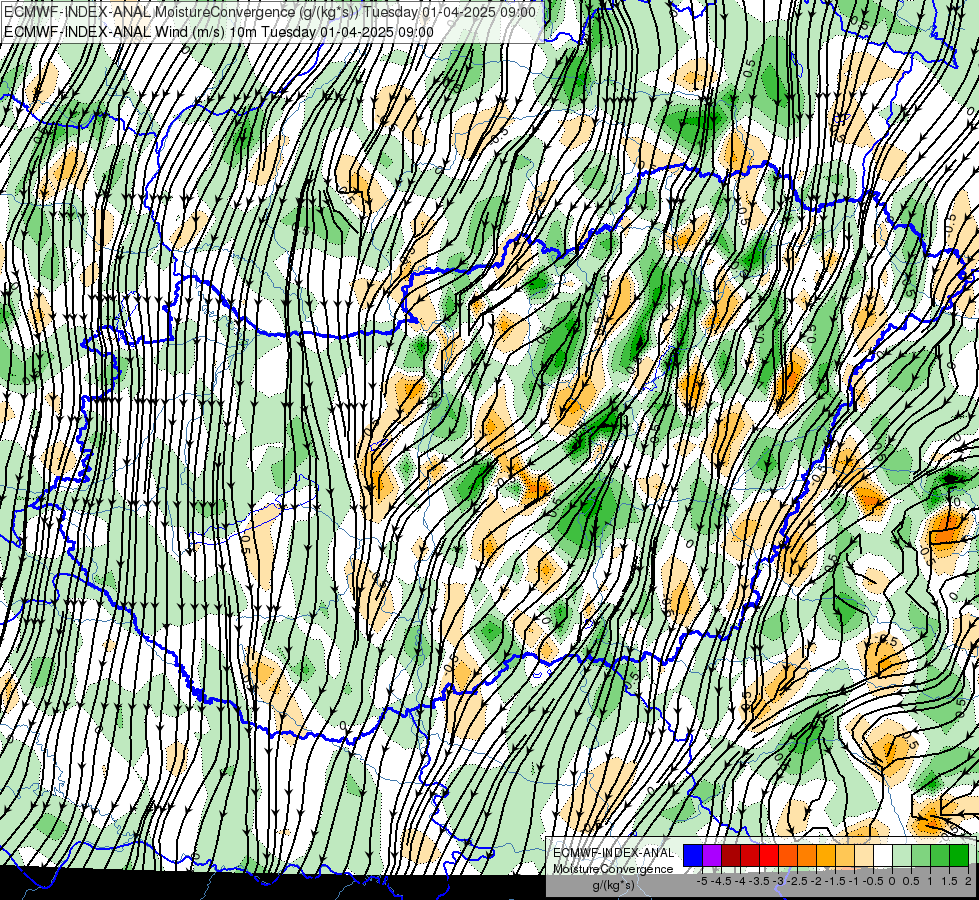Click the '-4.5' tick label on legend
The image size is (979, 900).
tap(721, 881)
